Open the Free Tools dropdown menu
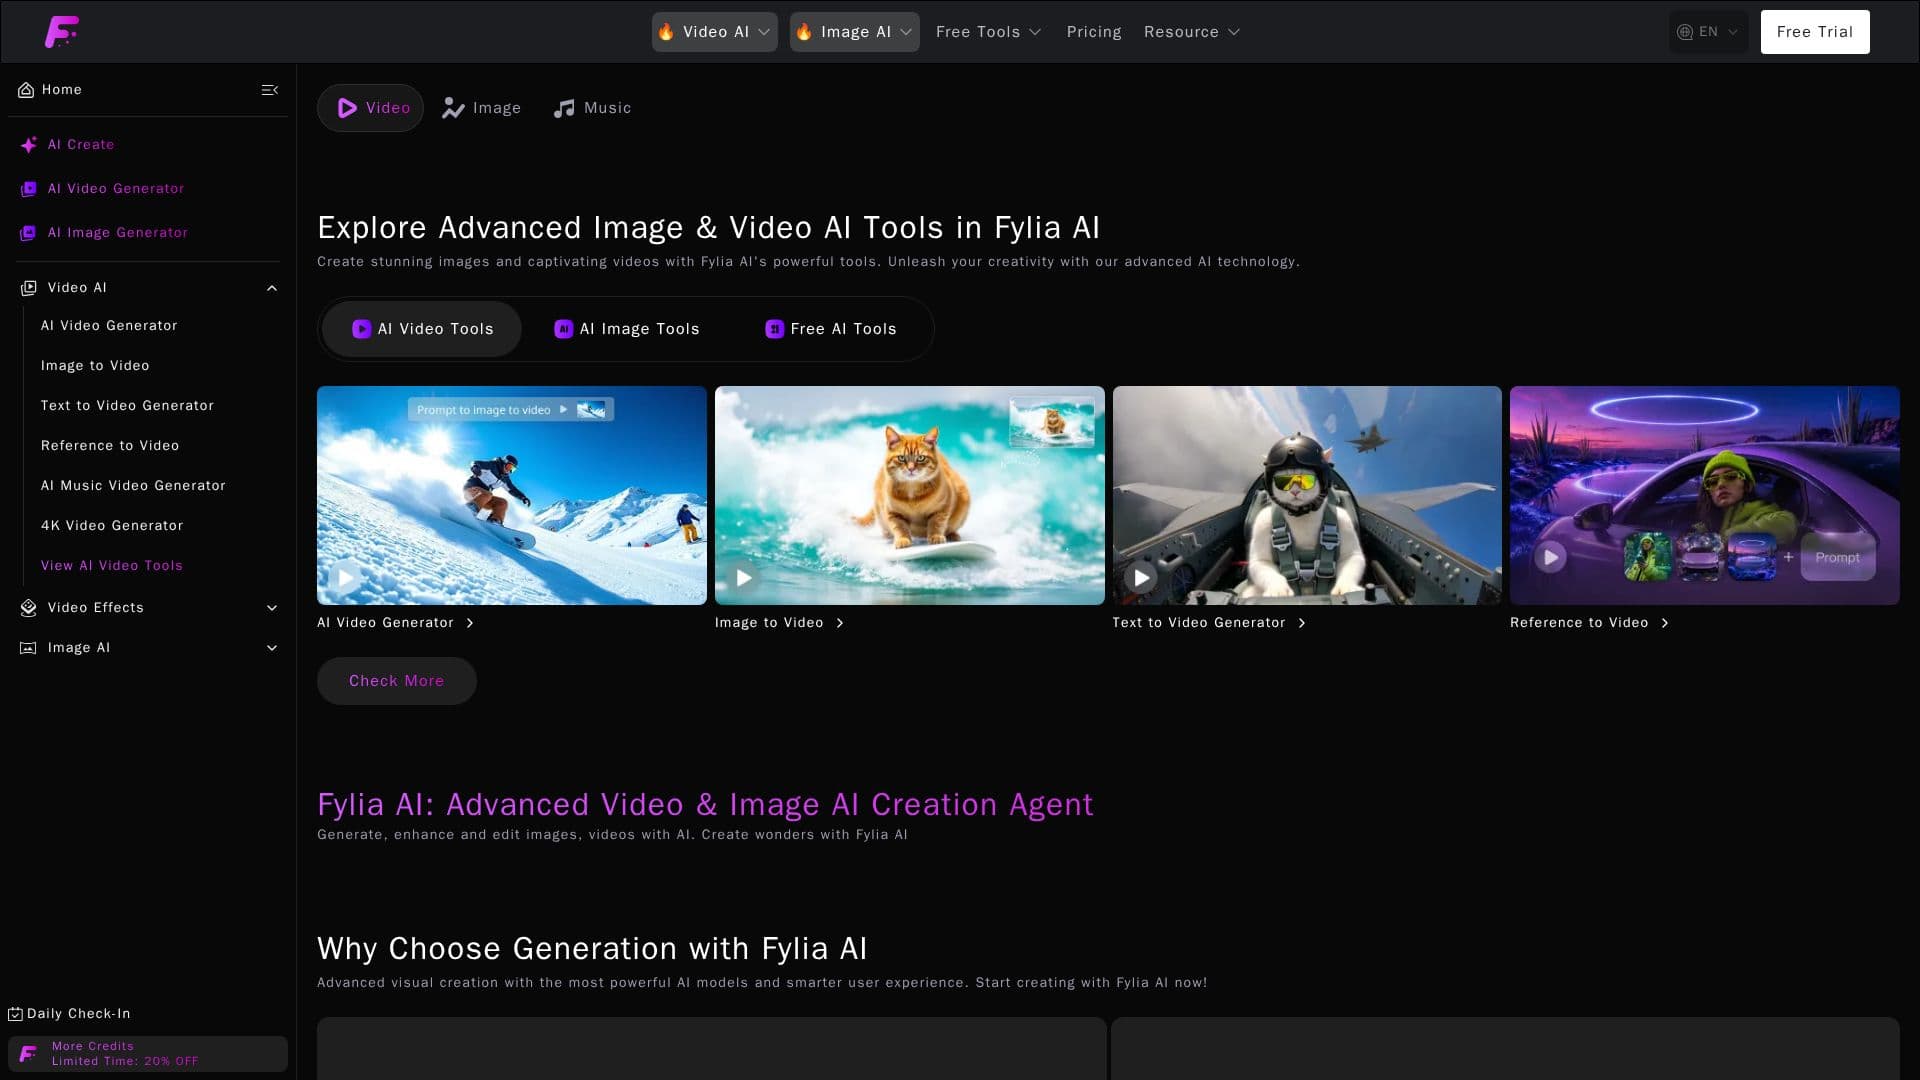The image size is (1920, 1080). point(988,32)
